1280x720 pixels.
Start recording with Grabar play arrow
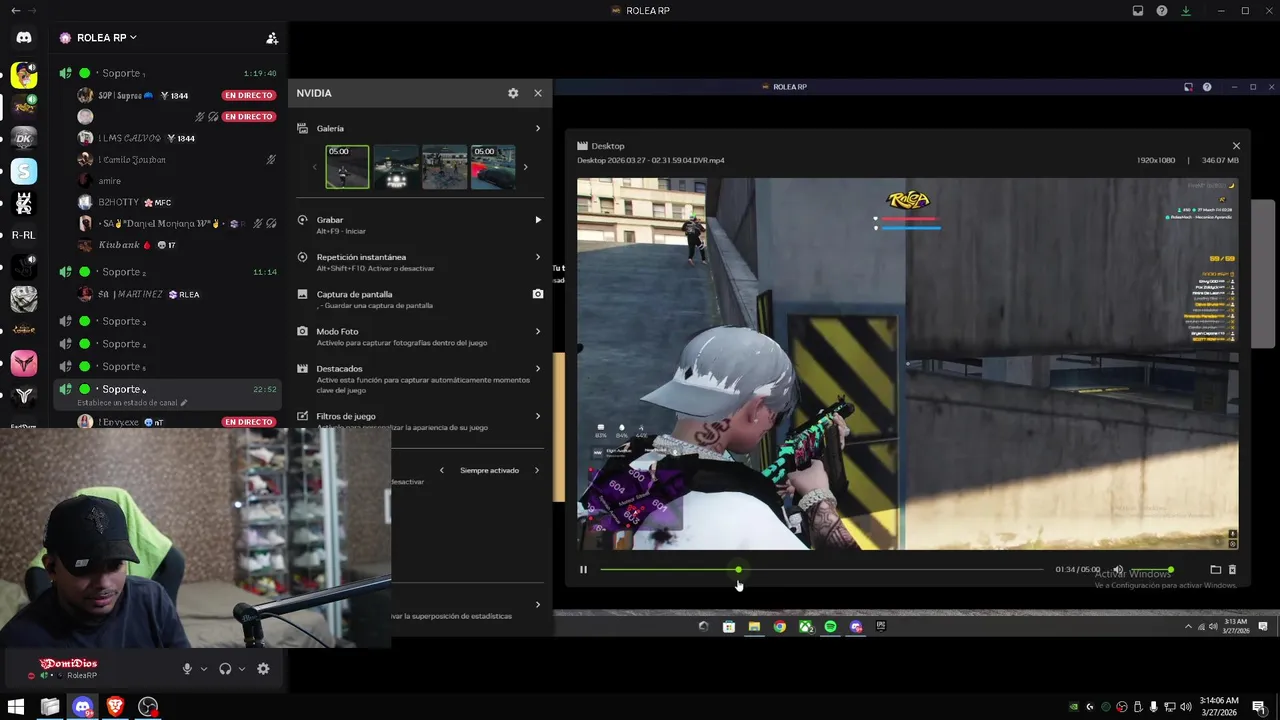538,220
